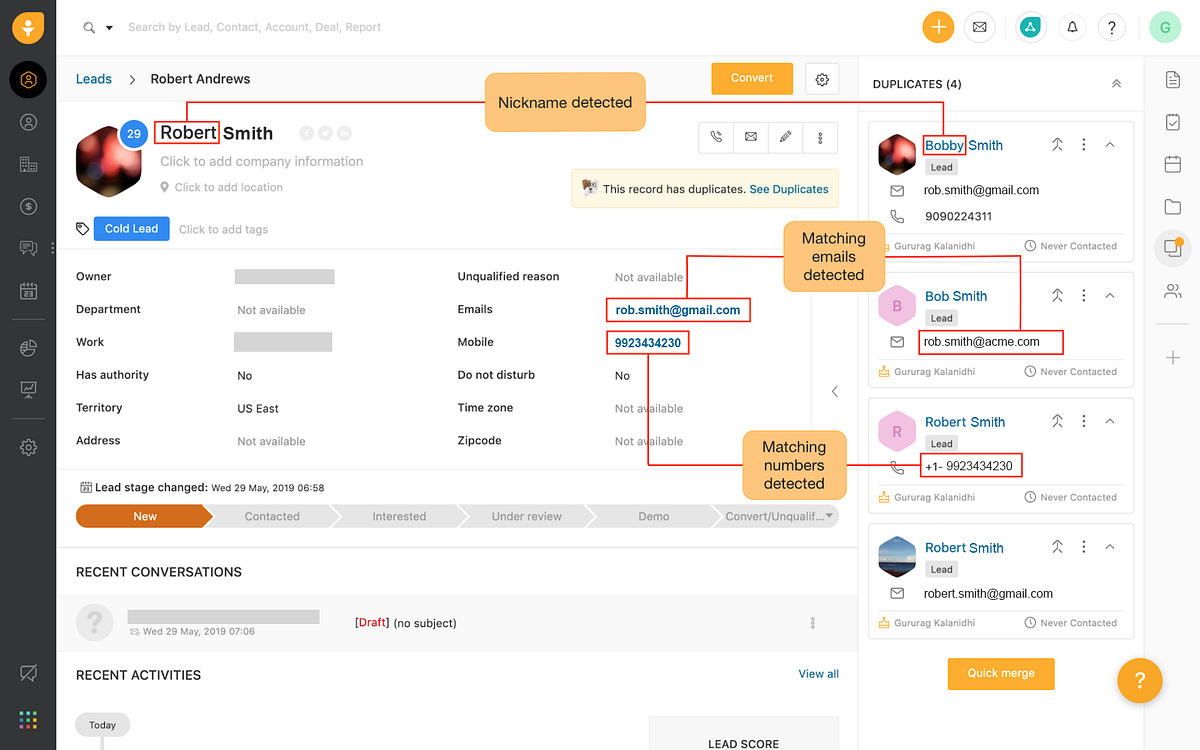Viewport: 1200px width, 750px height.
Task: Collapse the Bob Smith duplicate card
Action: 1110,295
